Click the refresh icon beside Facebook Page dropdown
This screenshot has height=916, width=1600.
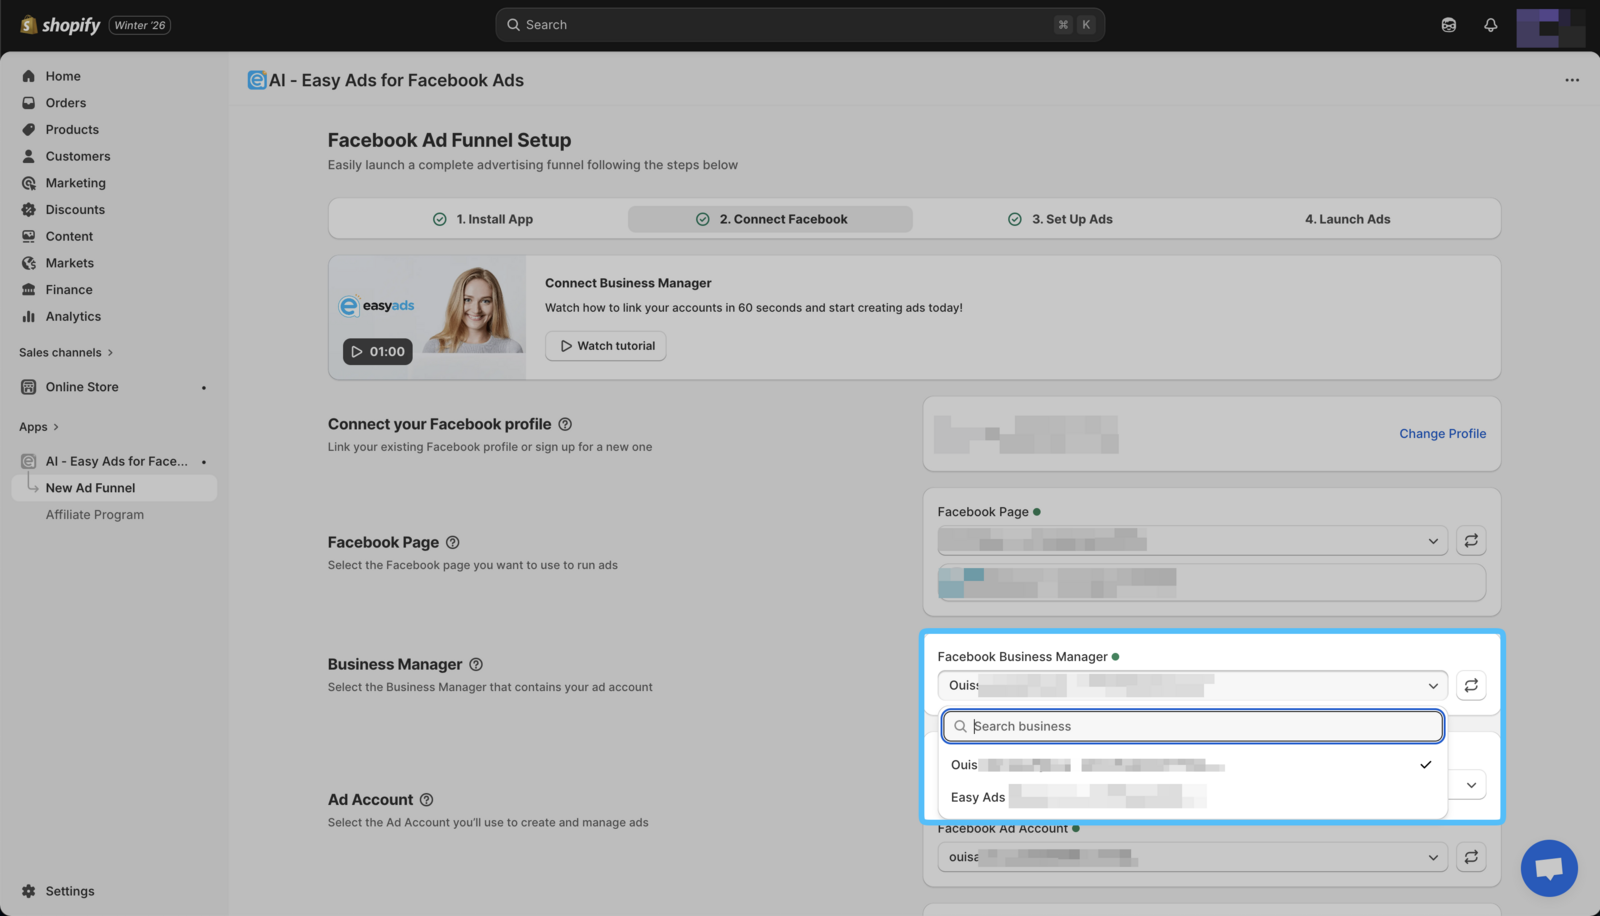click(1471, 541)
